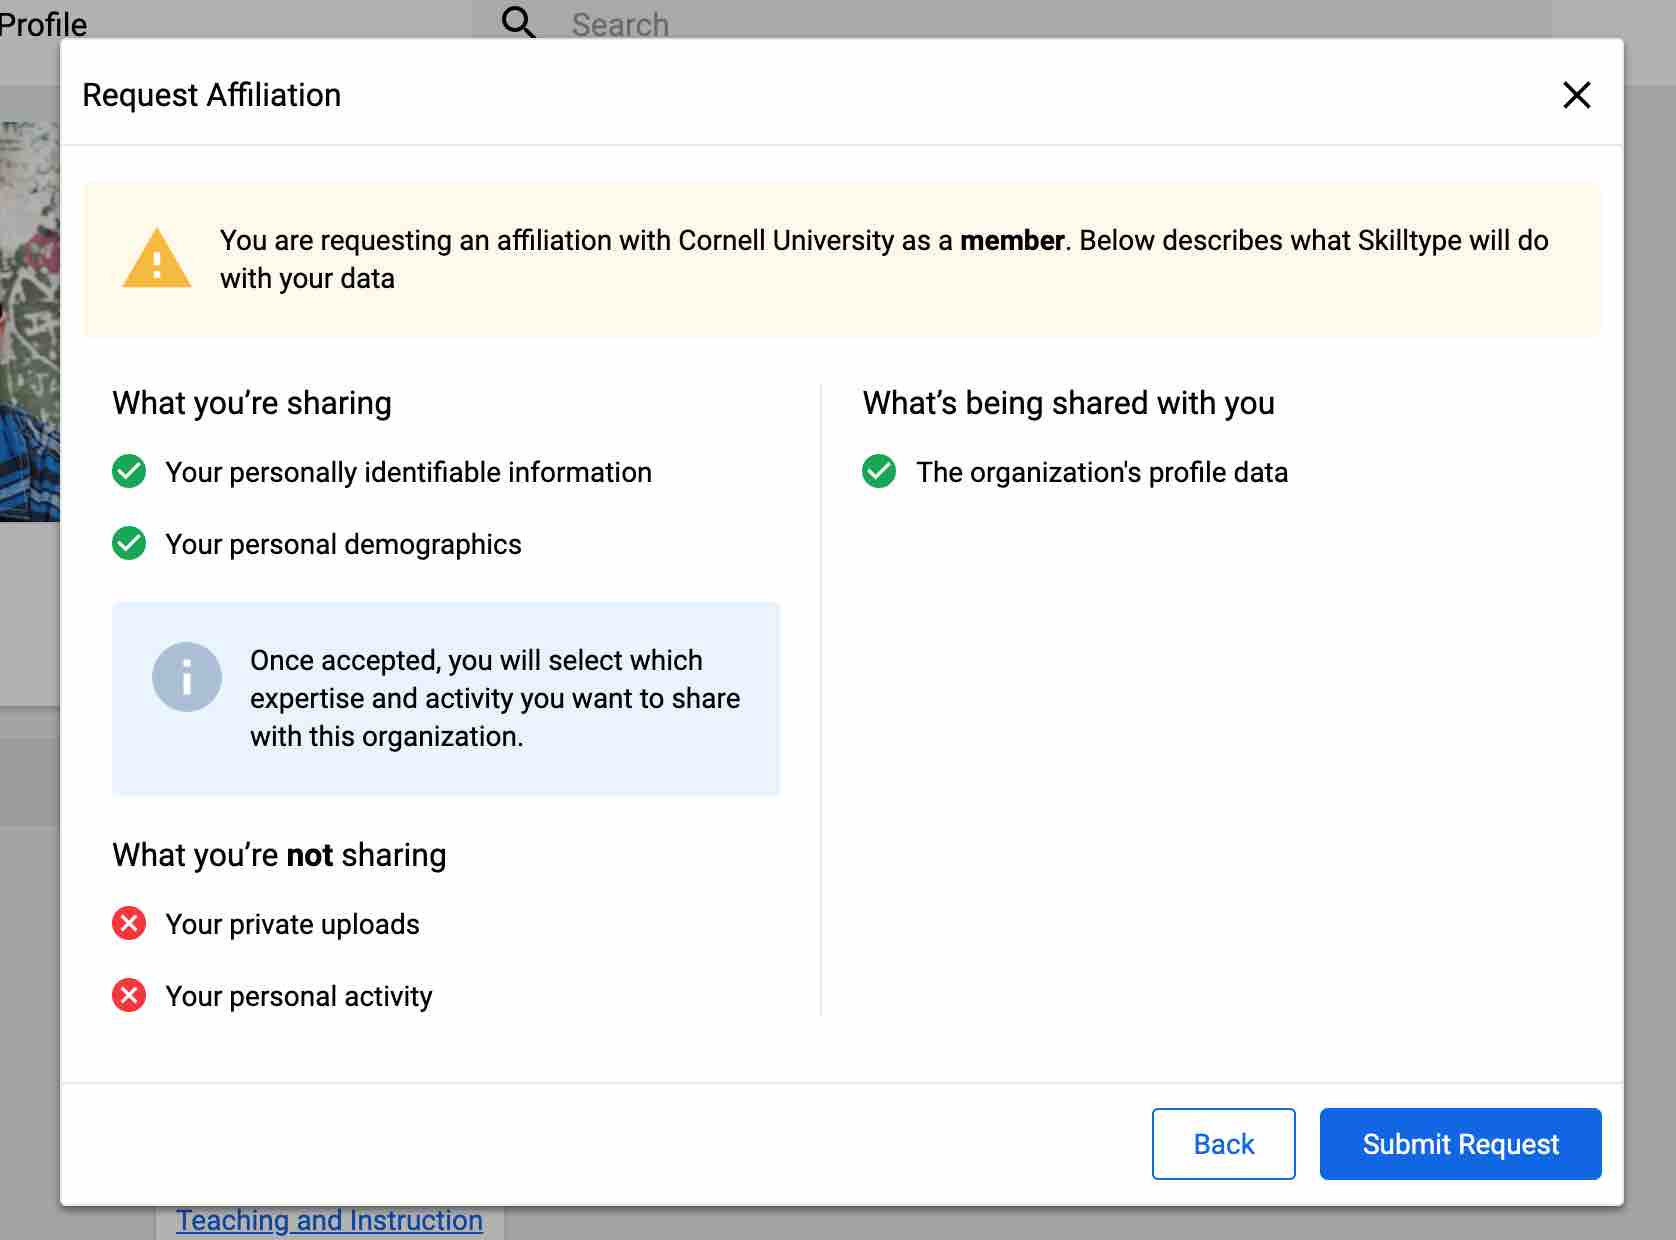Click the bold word 'member' in warning

(1012, 240)
